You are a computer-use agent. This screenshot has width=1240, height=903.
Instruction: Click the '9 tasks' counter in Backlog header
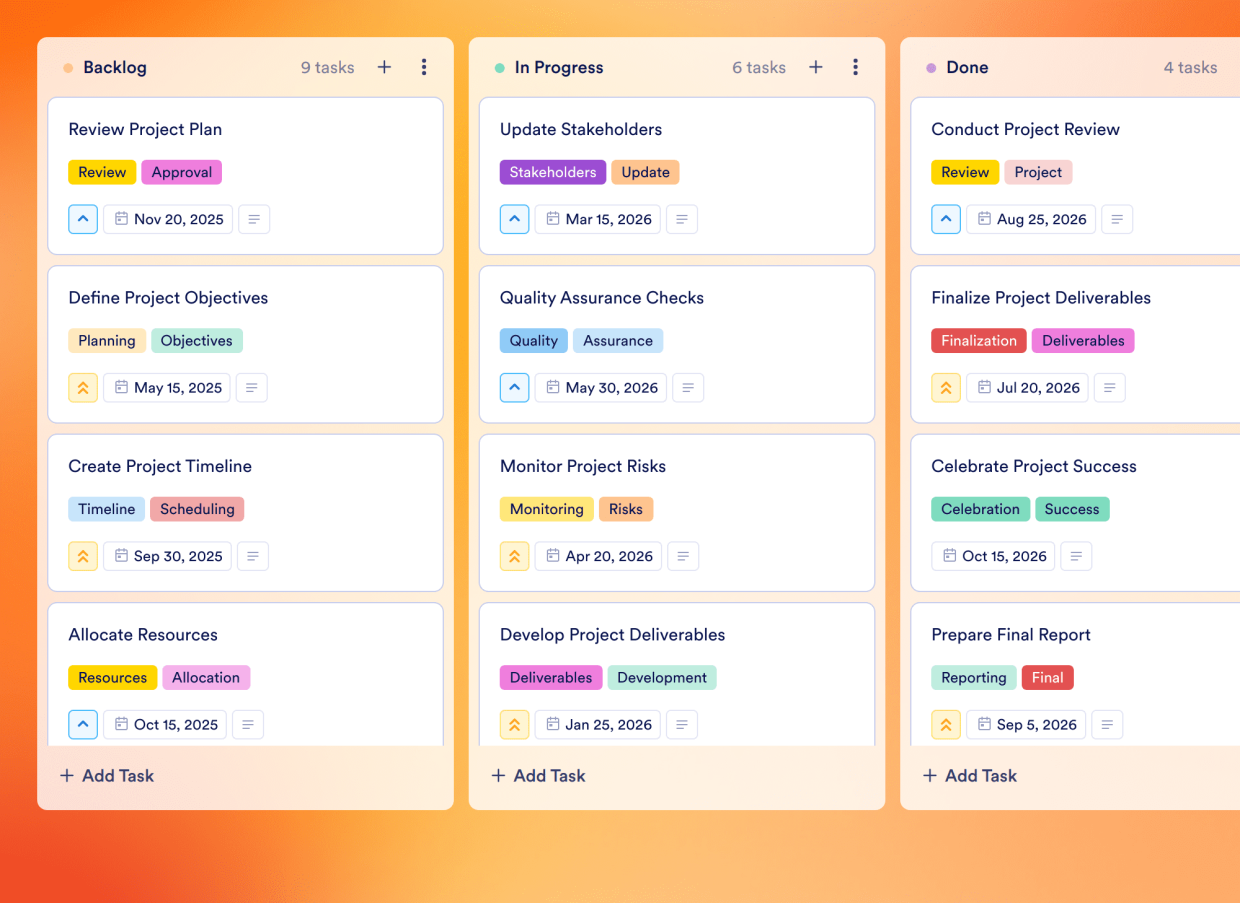tap(327, 67)
